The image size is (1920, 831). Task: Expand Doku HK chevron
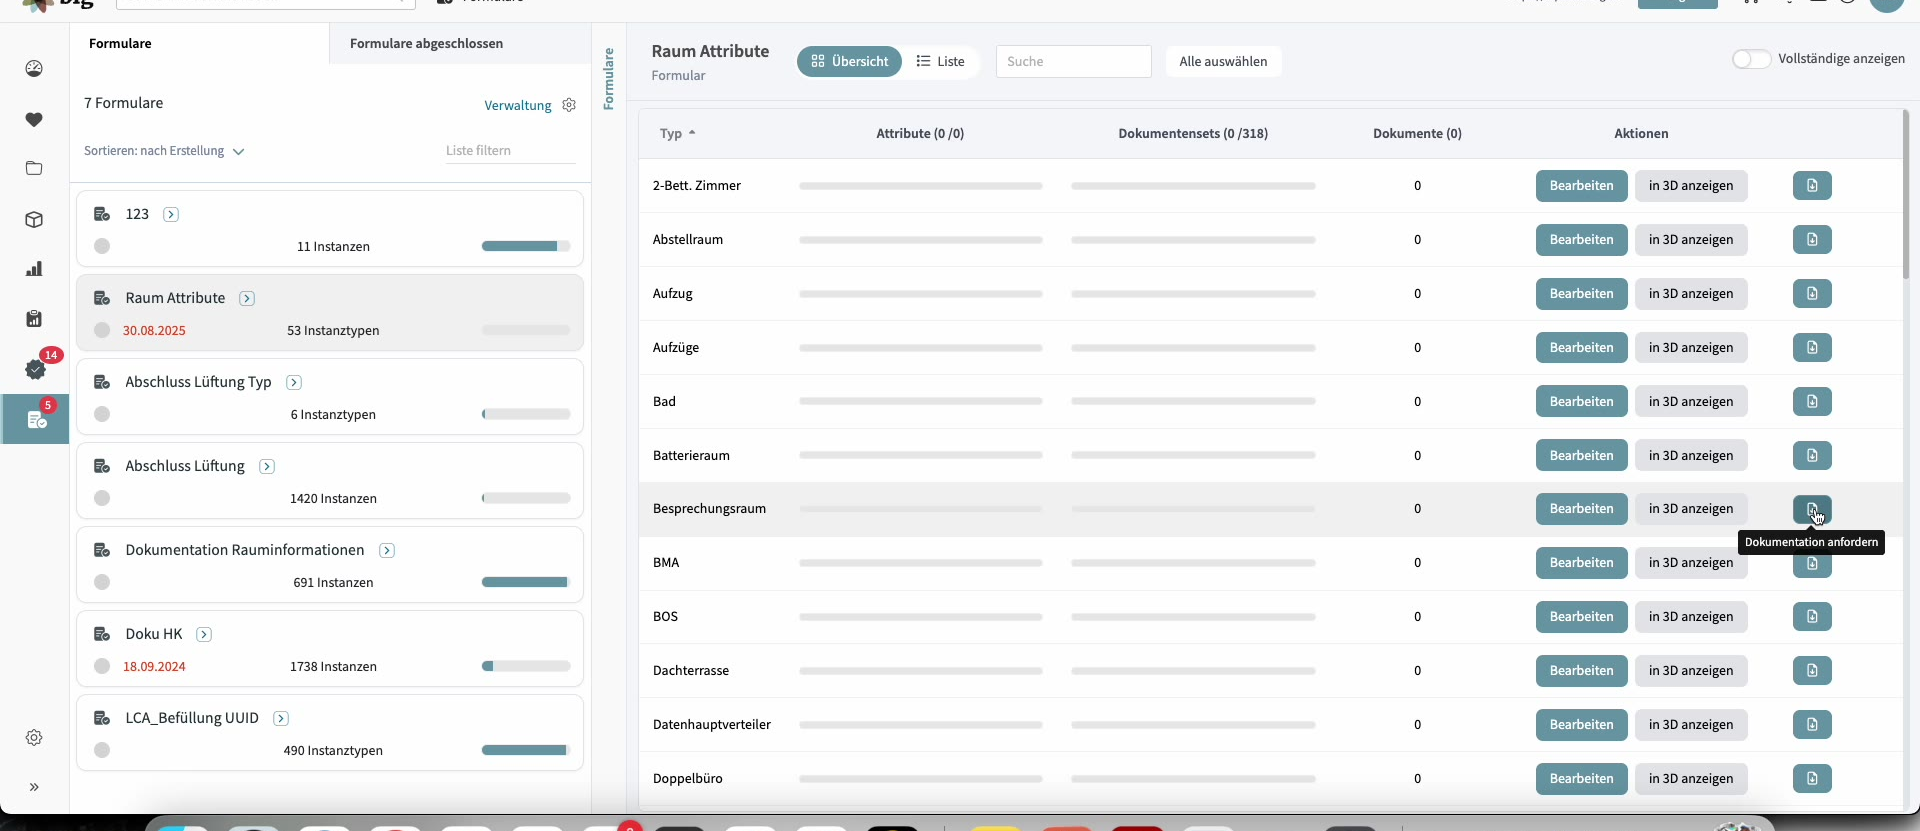204,634
